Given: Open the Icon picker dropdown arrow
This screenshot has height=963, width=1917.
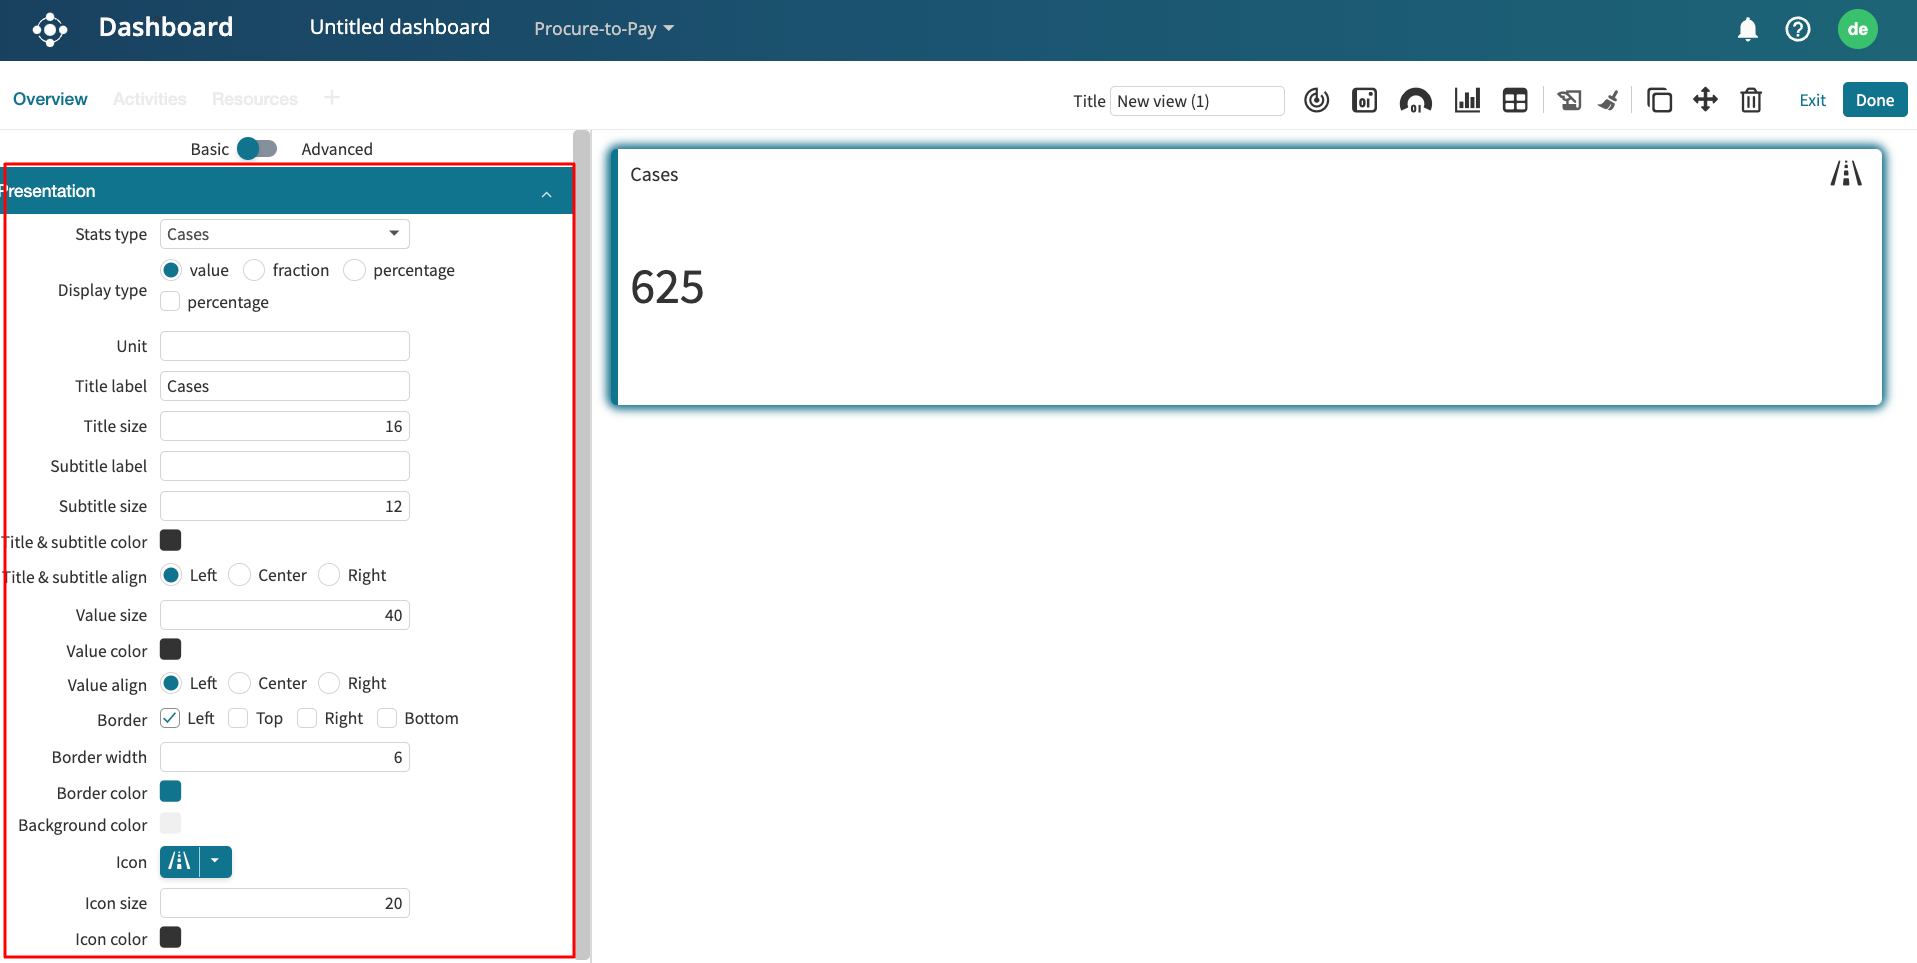Looking at the screenshot, I should tap(215, 861).
